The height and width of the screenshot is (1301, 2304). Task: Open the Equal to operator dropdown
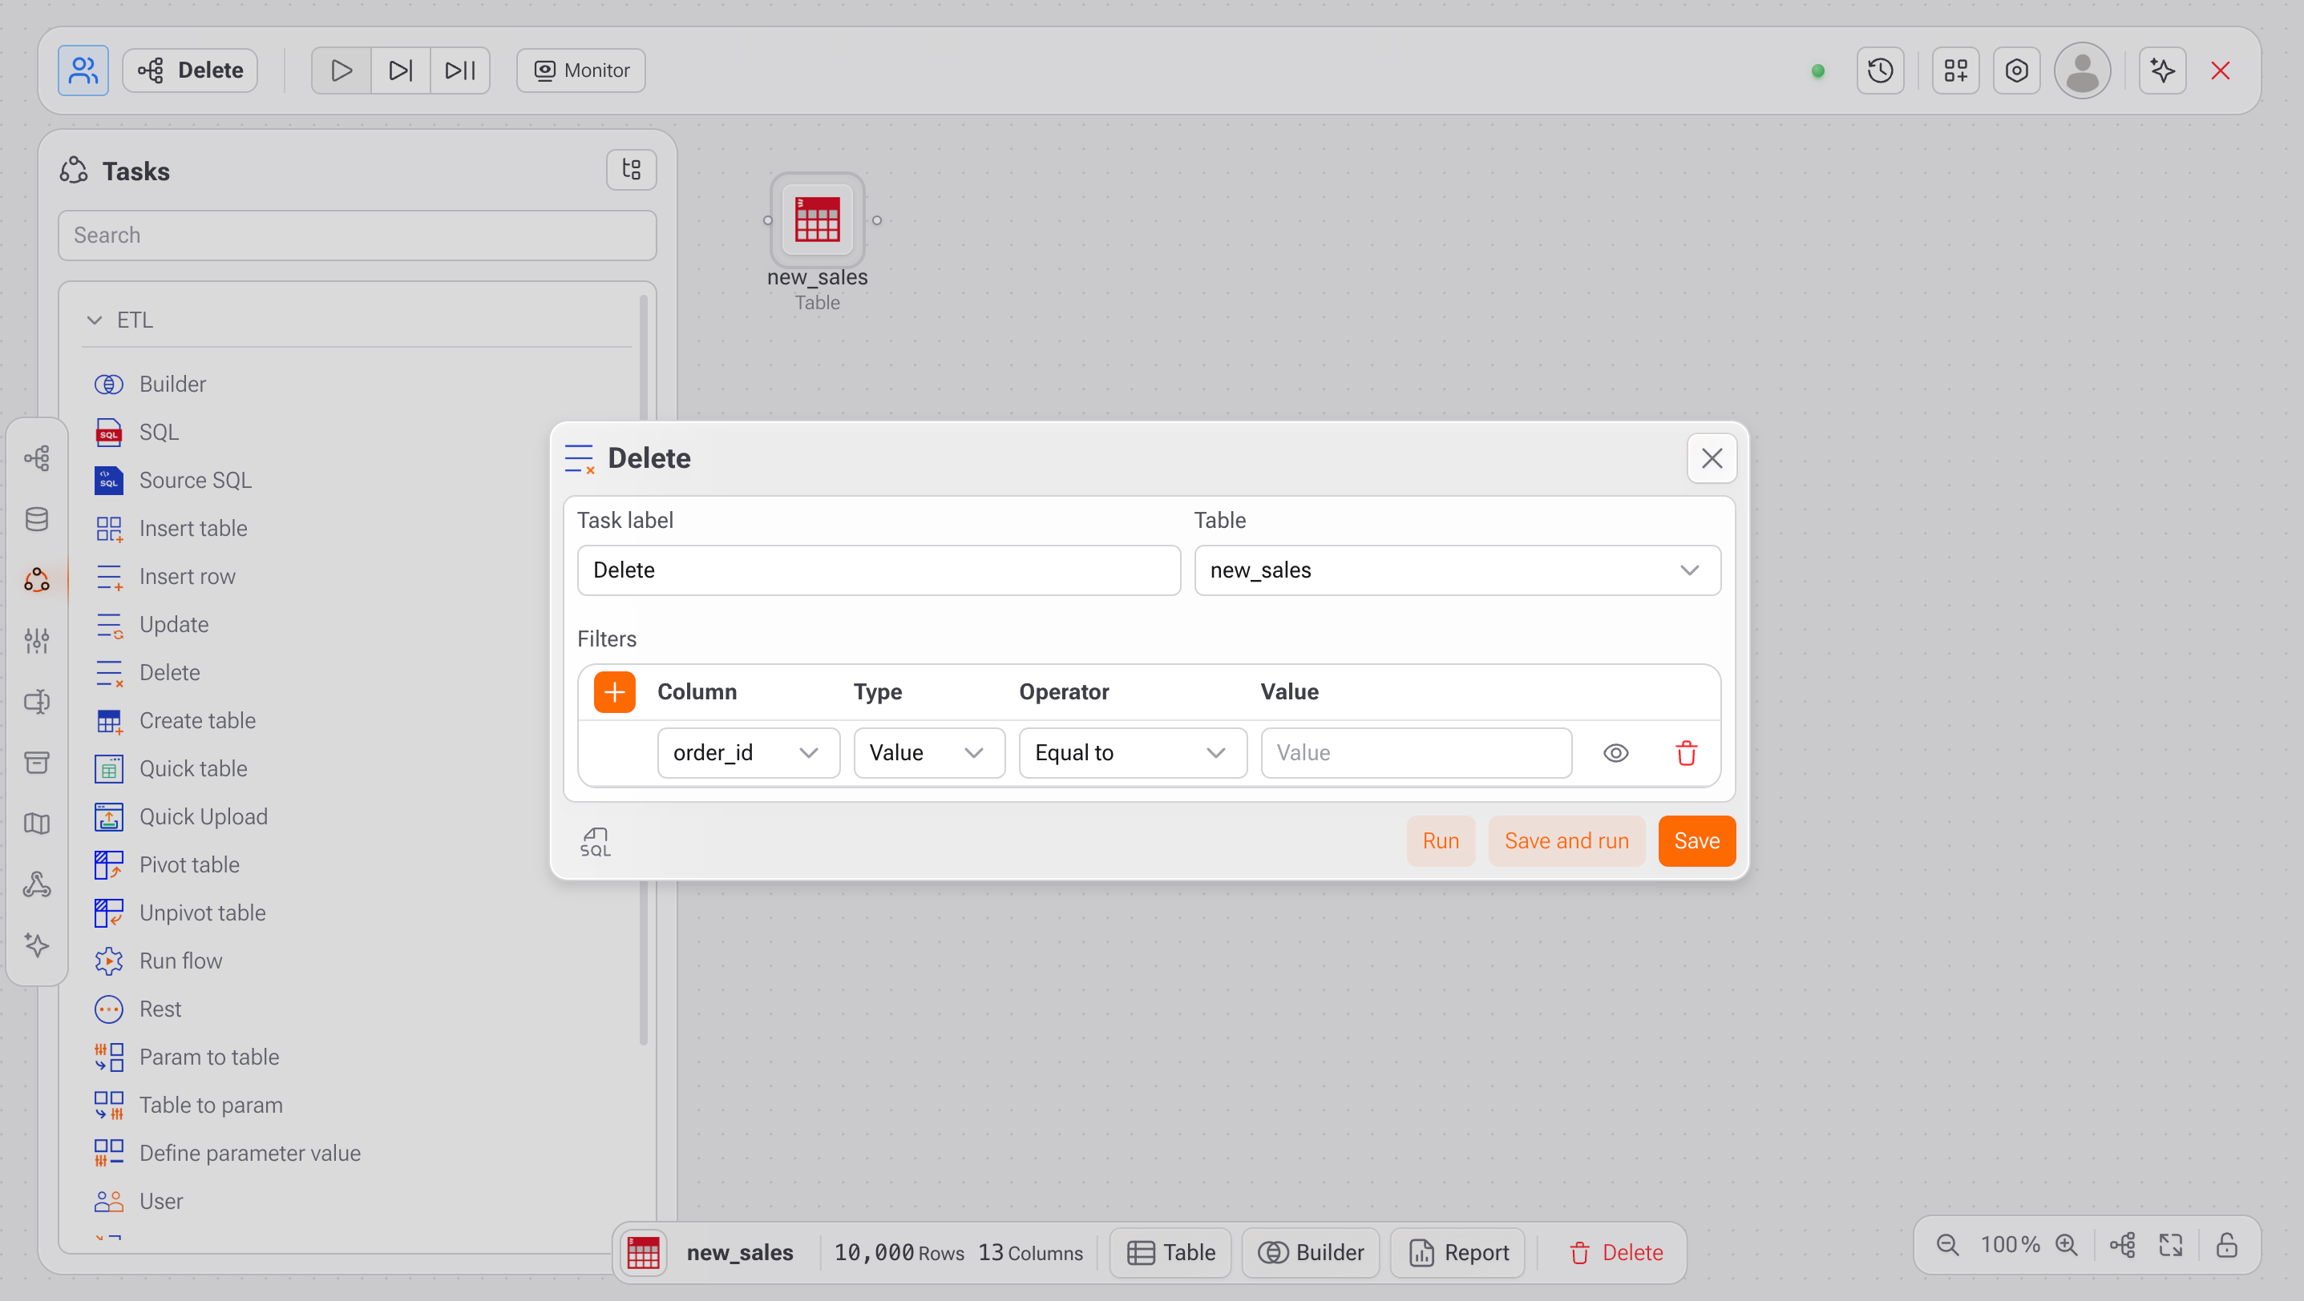click(1131, 753)
